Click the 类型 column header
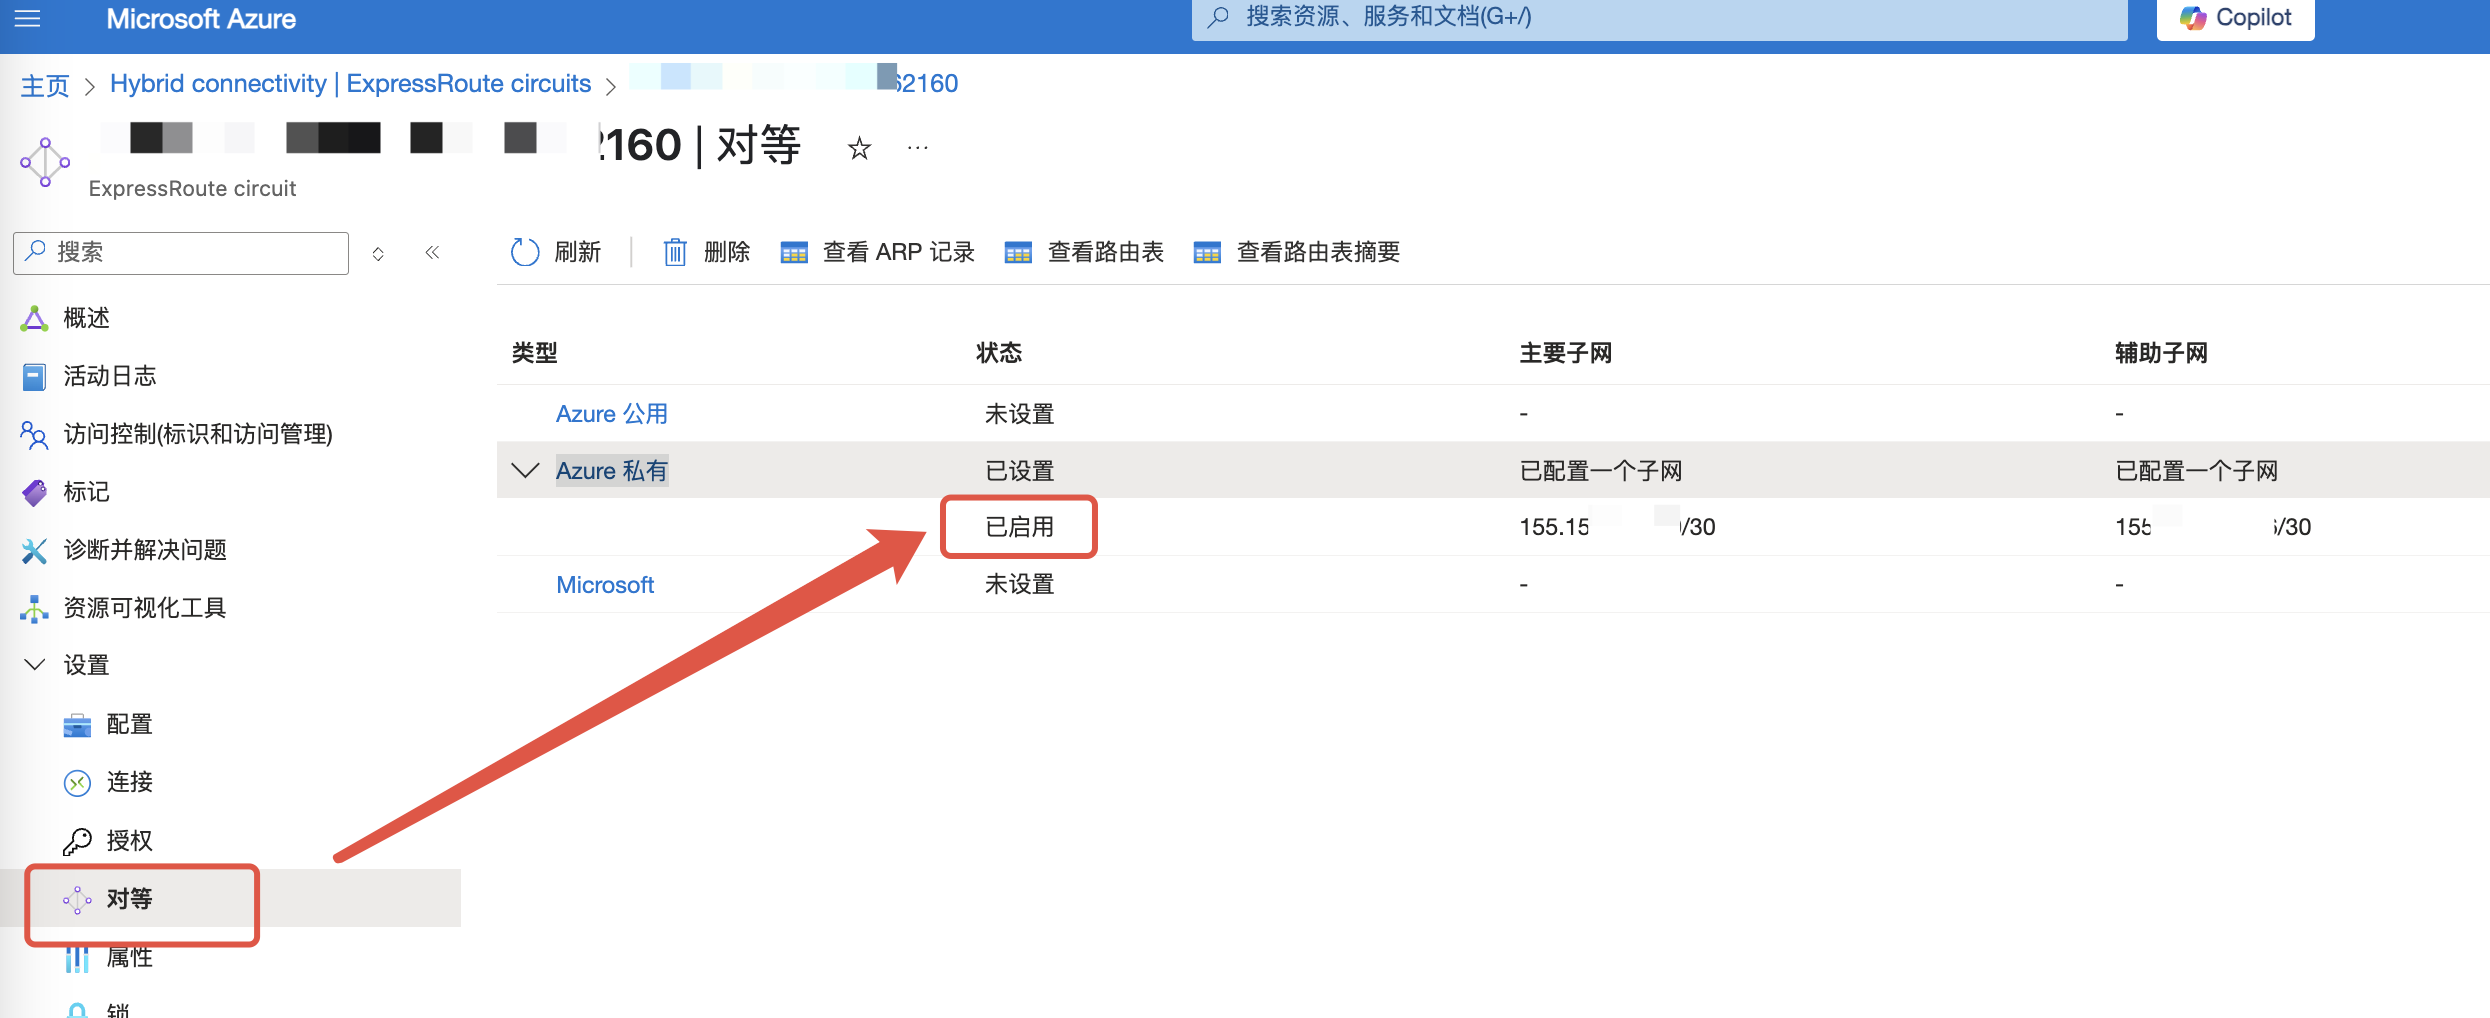The image size is (2490, 1018). (x=535, y=353)
